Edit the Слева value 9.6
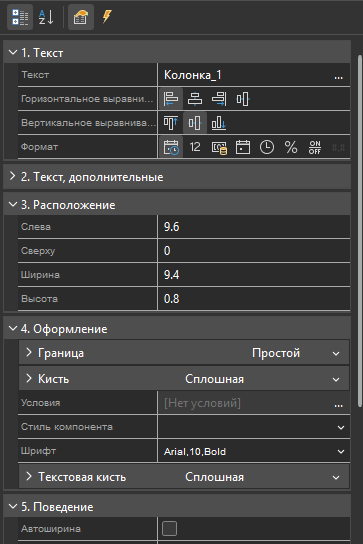 click(x=254, y=227)
